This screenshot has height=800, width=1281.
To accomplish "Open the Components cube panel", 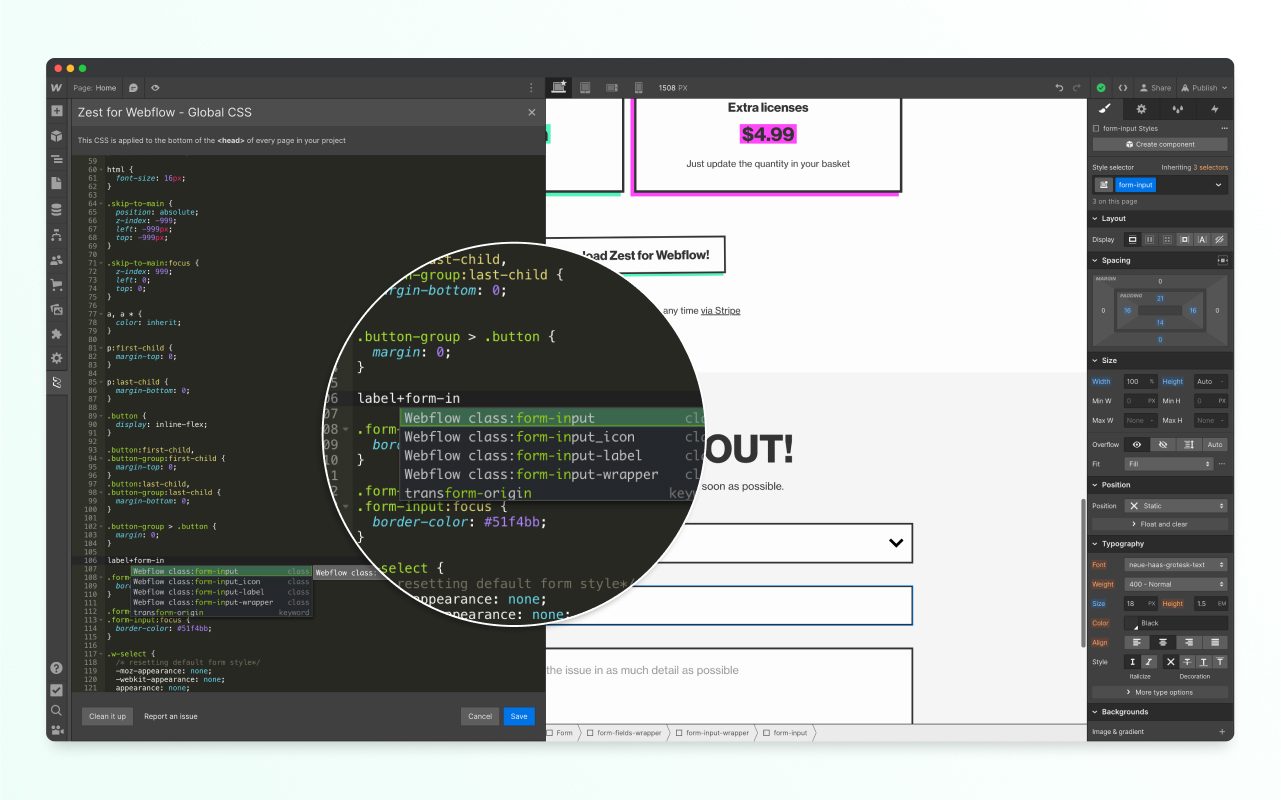I will point(57,136).
